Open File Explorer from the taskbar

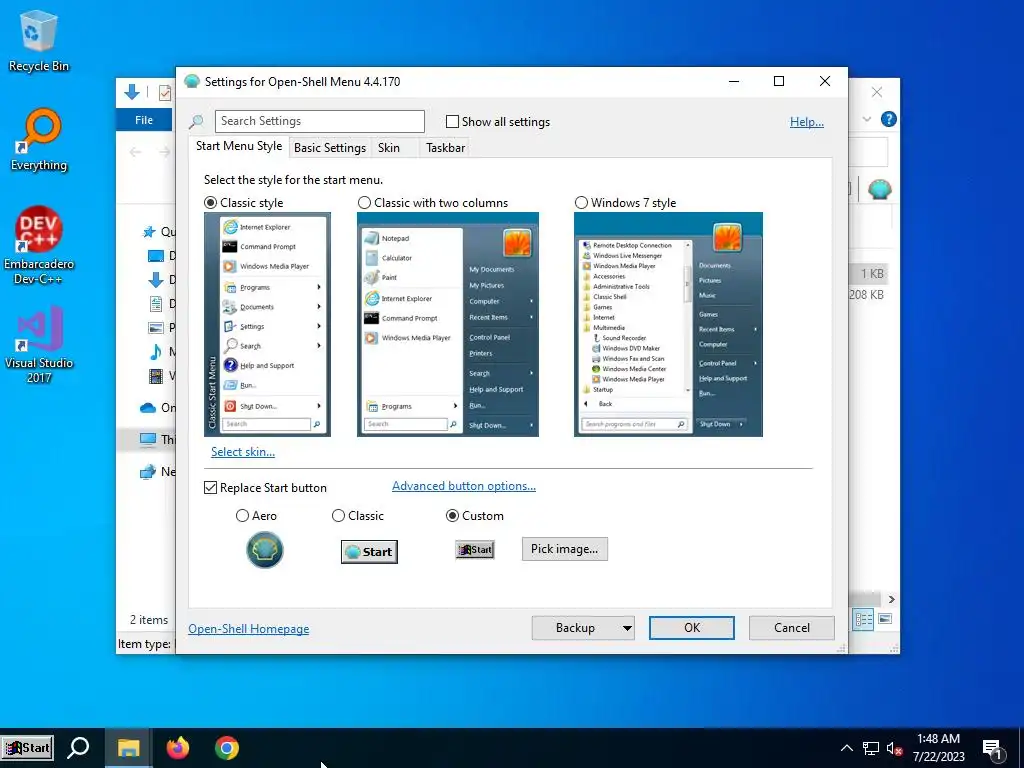click(129, 748)
